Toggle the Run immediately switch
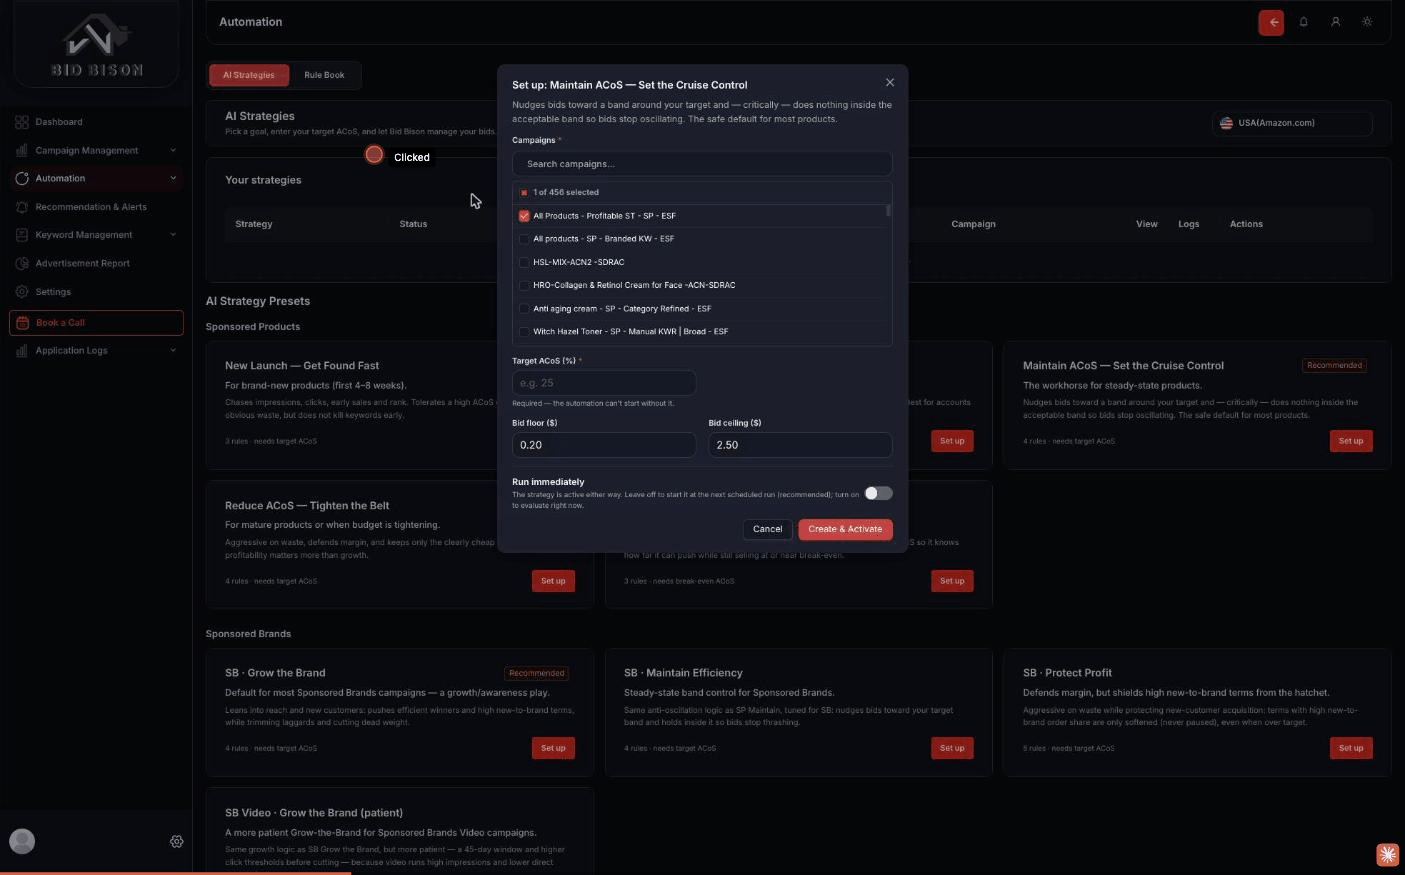 point(878,493)
